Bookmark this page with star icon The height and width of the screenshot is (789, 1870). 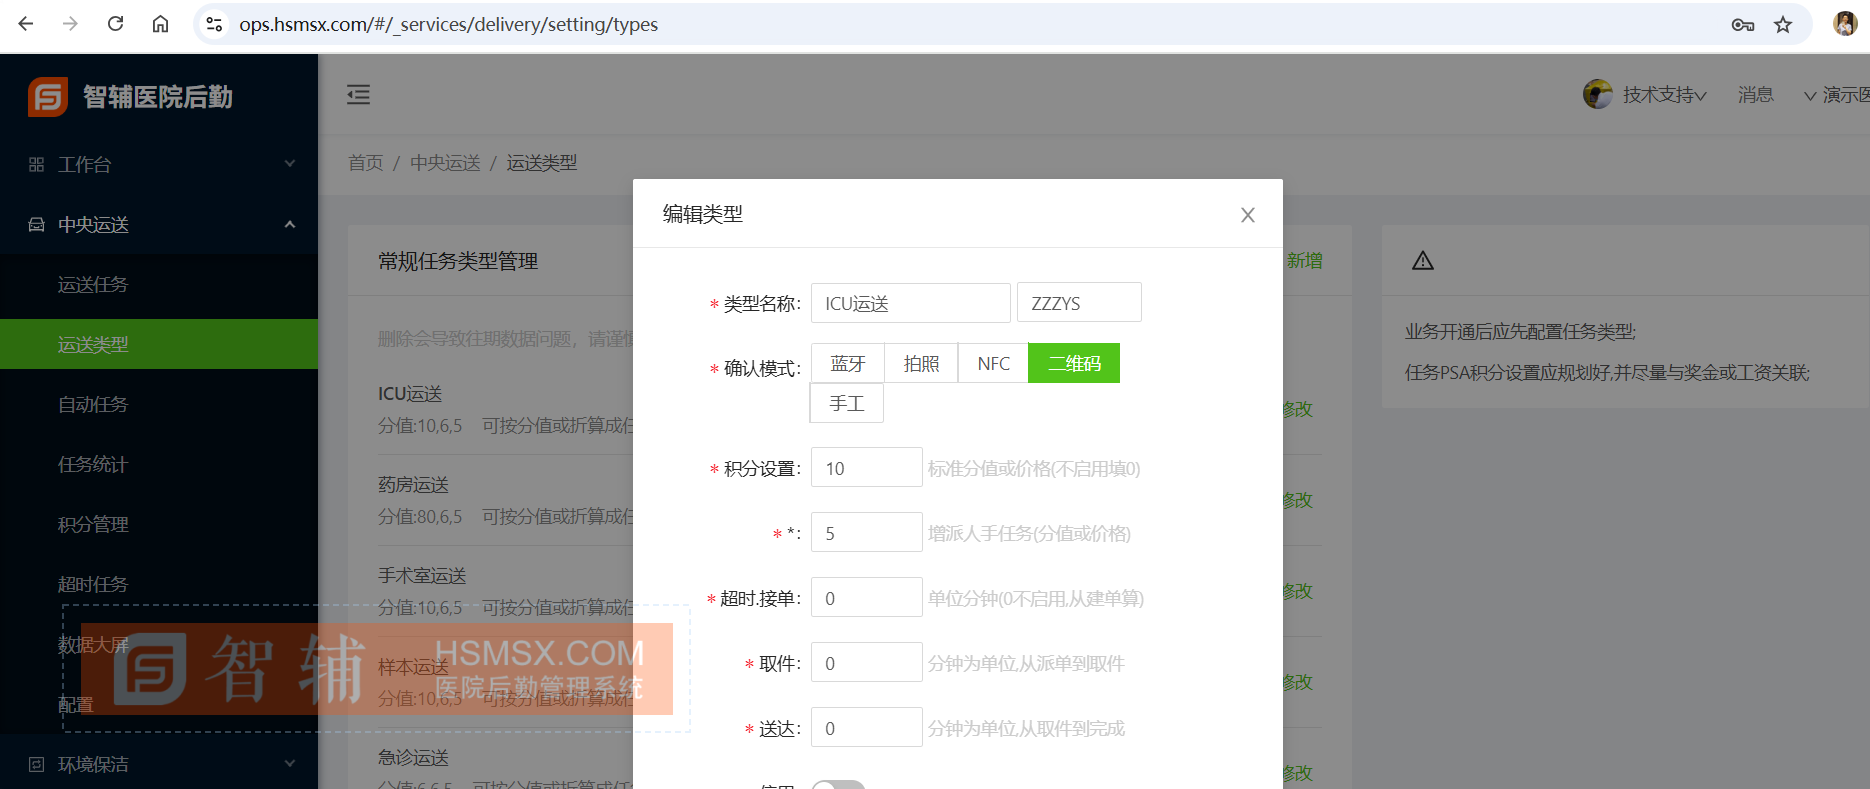pyautogui.click(x=1783, y=25)
